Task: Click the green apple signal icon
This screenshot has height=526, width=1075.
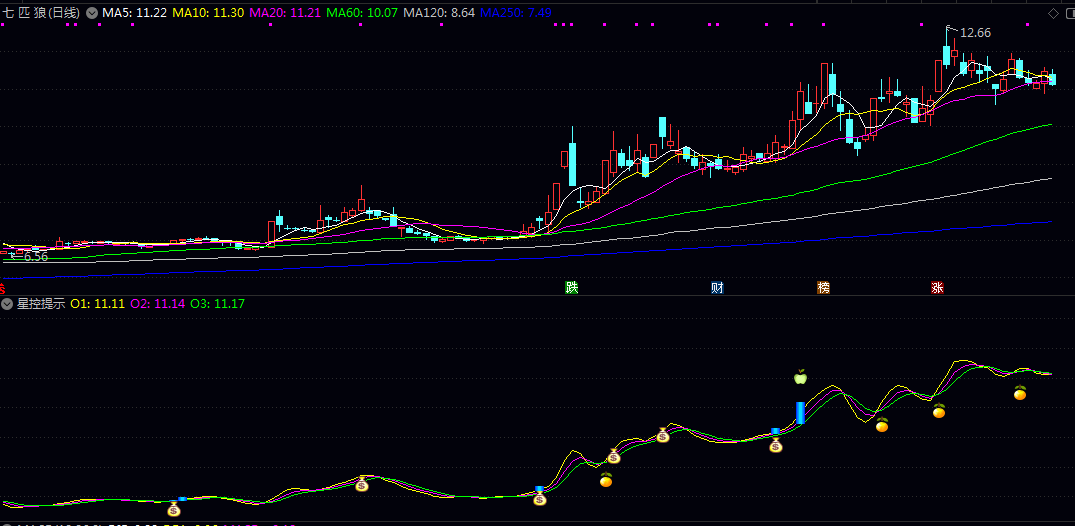Action: coord(800,377)
